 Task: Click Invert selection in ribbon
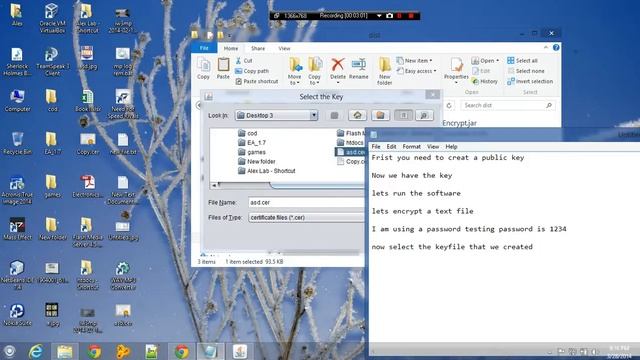530,82
